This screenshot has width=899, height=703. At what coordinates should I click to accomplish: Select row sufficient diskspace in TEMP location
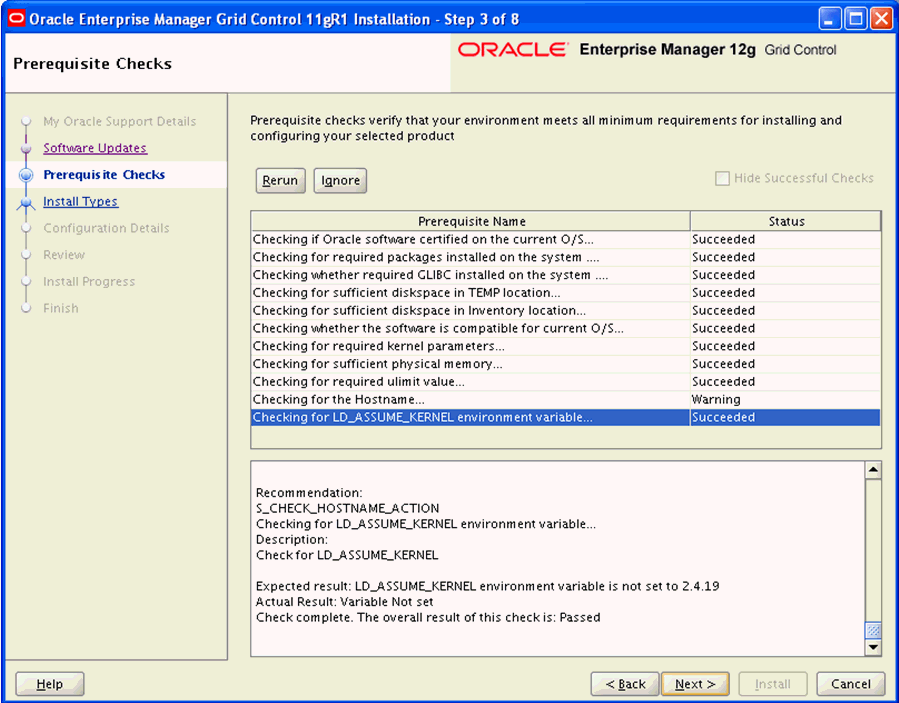(565, 293)
